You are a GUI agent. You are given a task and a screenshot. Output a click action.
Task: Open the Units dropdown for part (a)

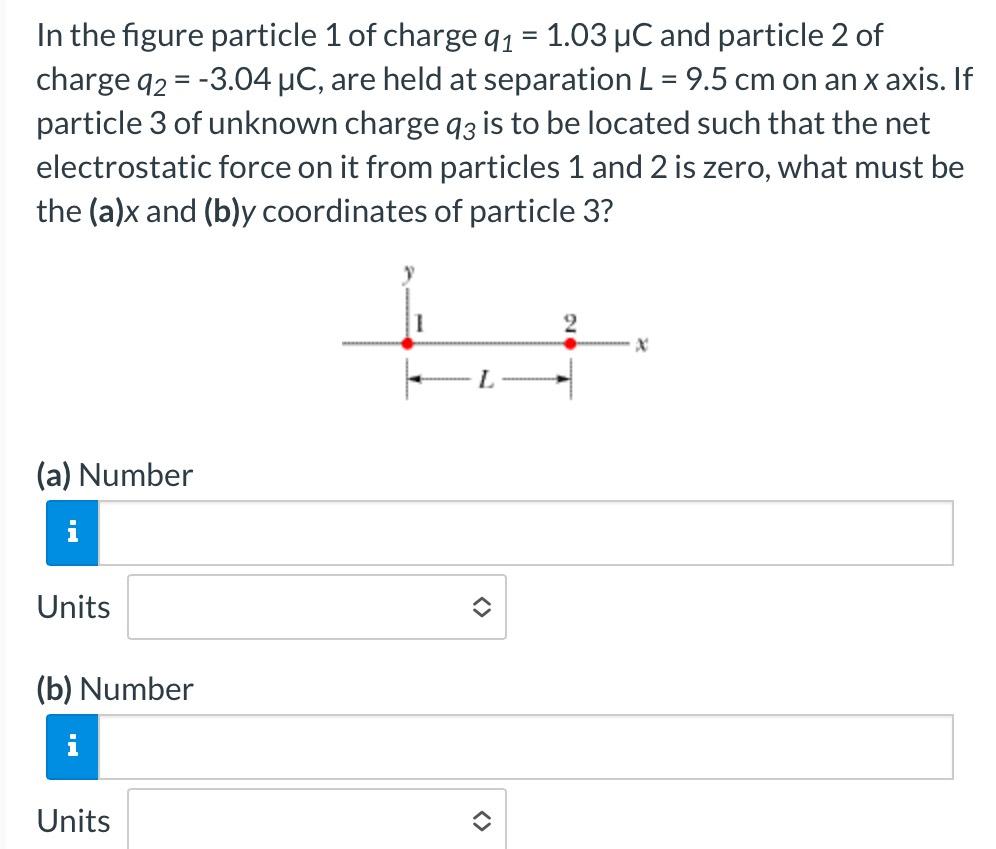(x=316, y=607)
